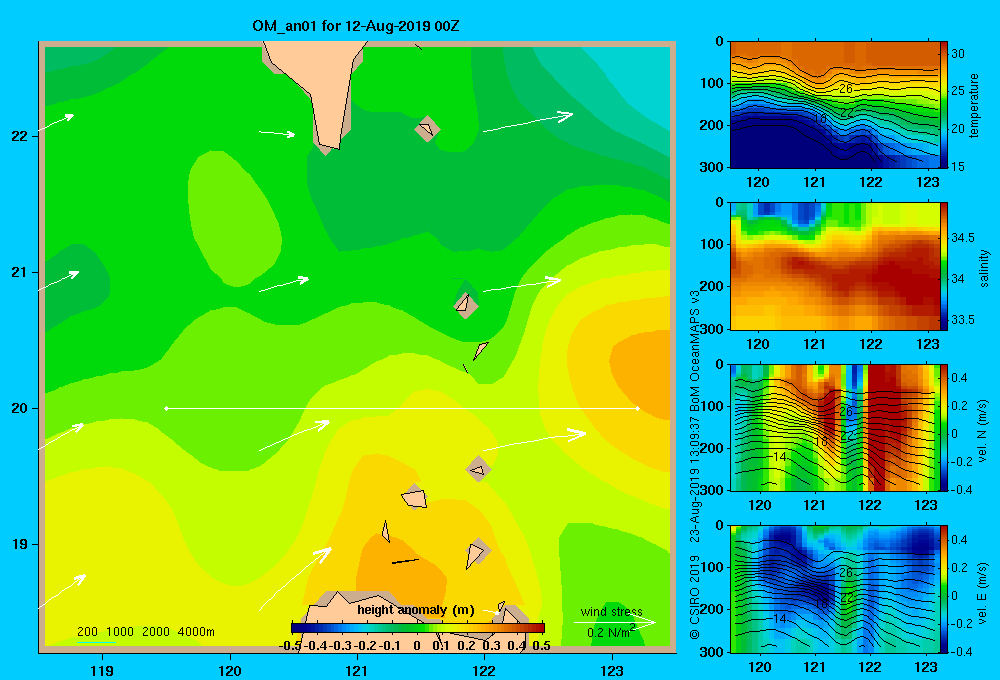Click the 1000 depth contour legend entry
The width and height of the screenshot is (1000, 680).
click(120, 632)
